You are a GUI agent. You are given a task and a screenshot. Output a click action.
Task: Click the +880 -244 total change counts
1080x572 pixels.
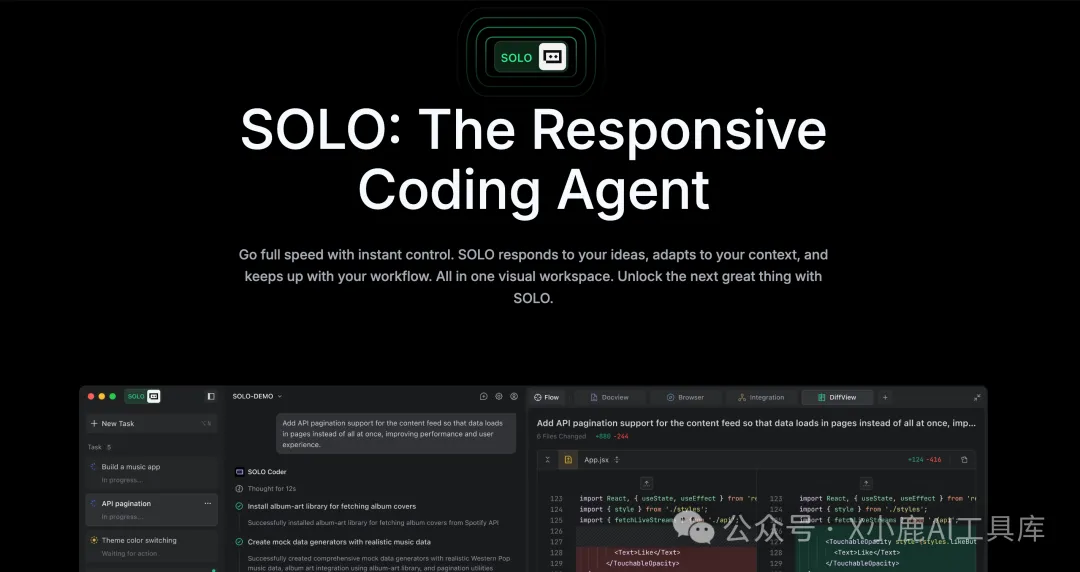pos(612,436)
